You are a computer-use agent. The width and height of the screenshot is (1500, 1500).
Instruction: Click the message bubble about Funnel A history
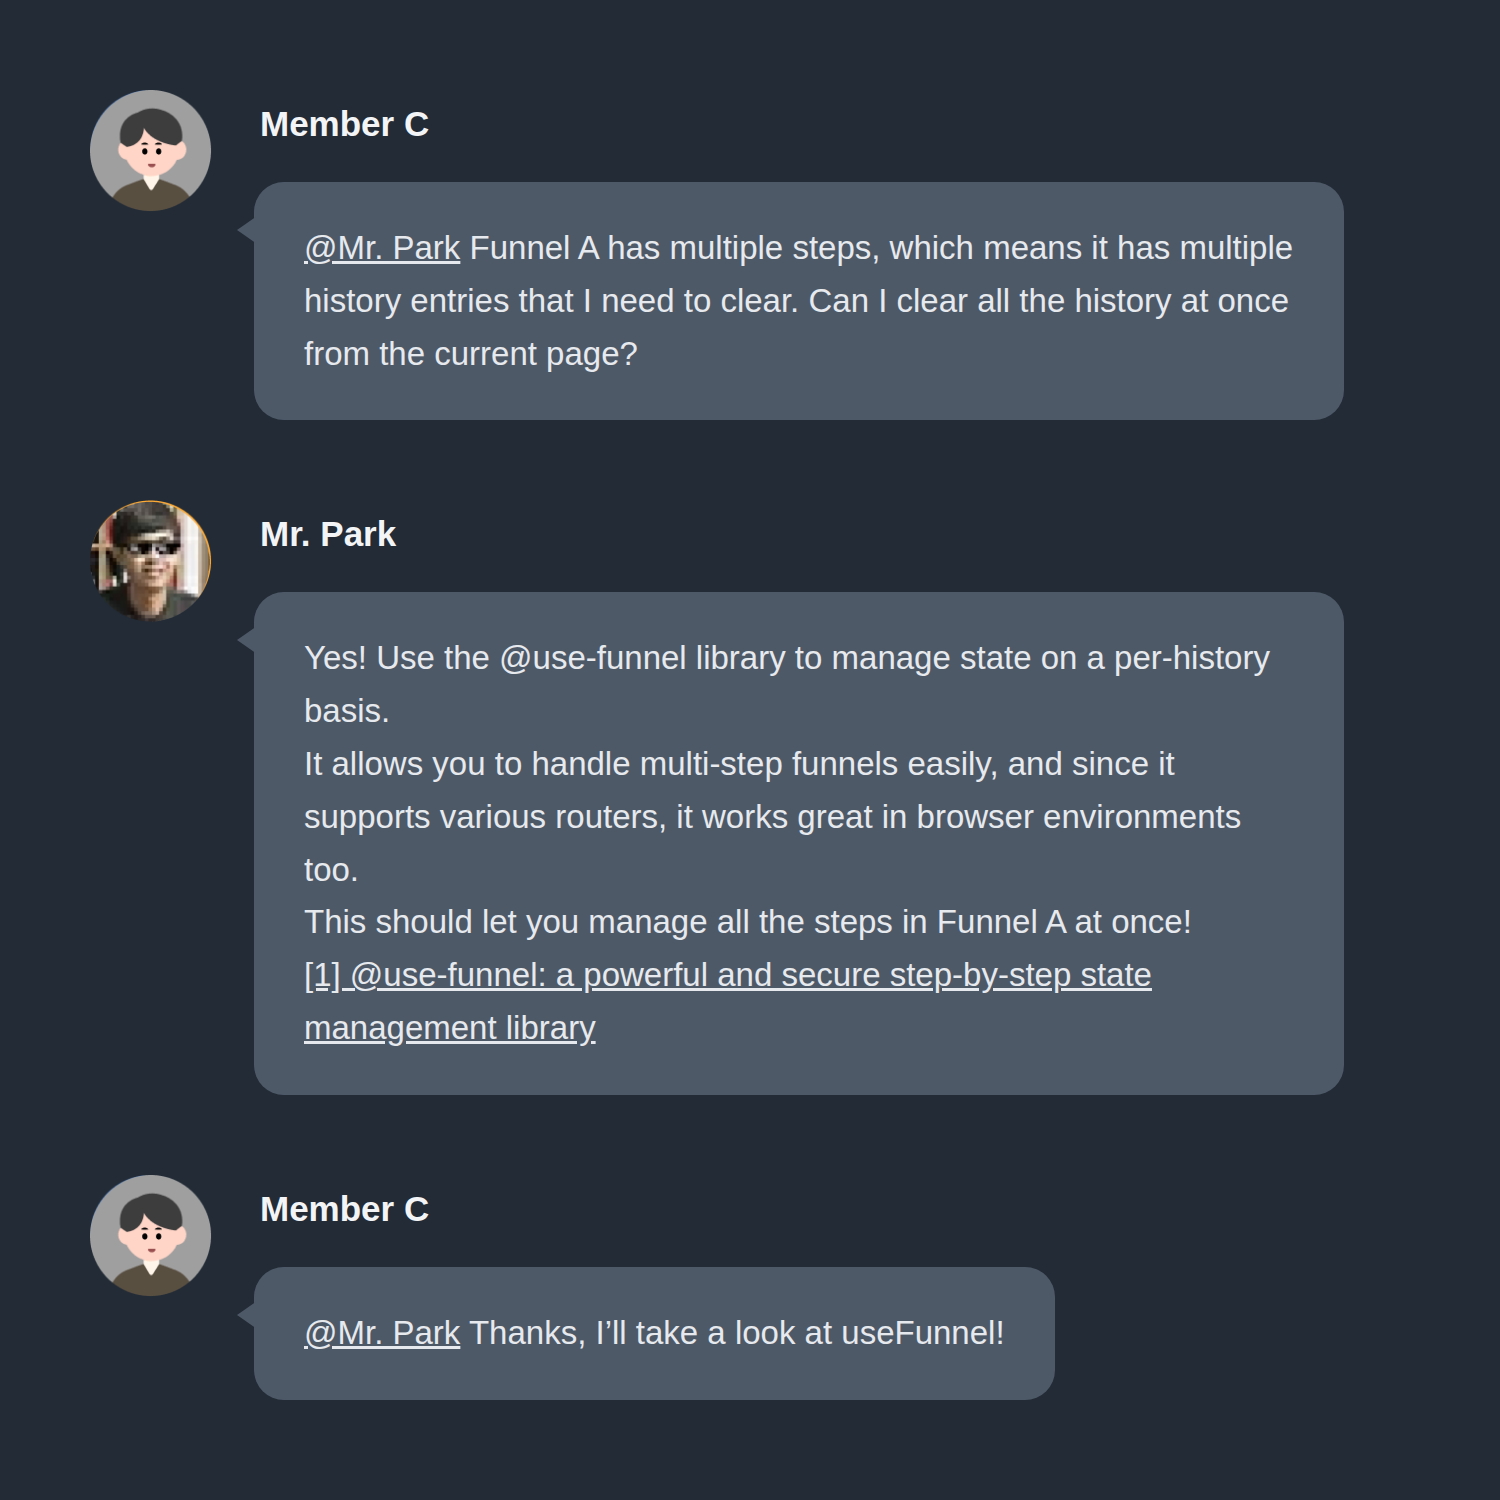798,301
